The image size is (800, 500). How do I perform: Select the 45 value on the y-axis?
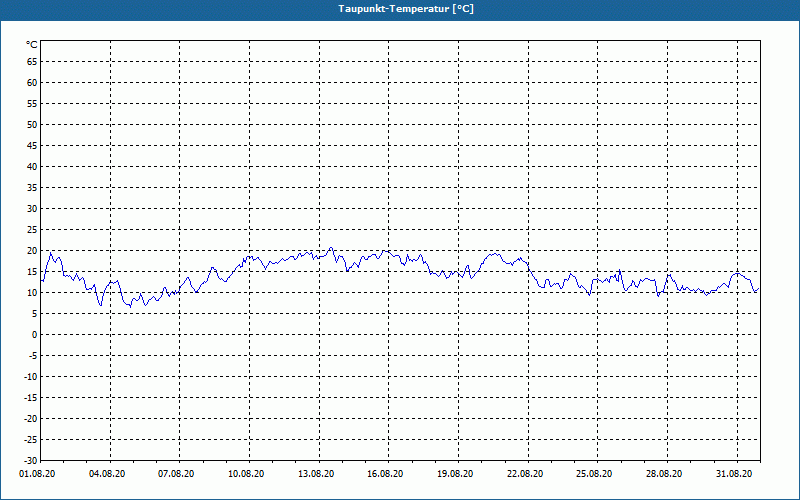coord(32,145)
